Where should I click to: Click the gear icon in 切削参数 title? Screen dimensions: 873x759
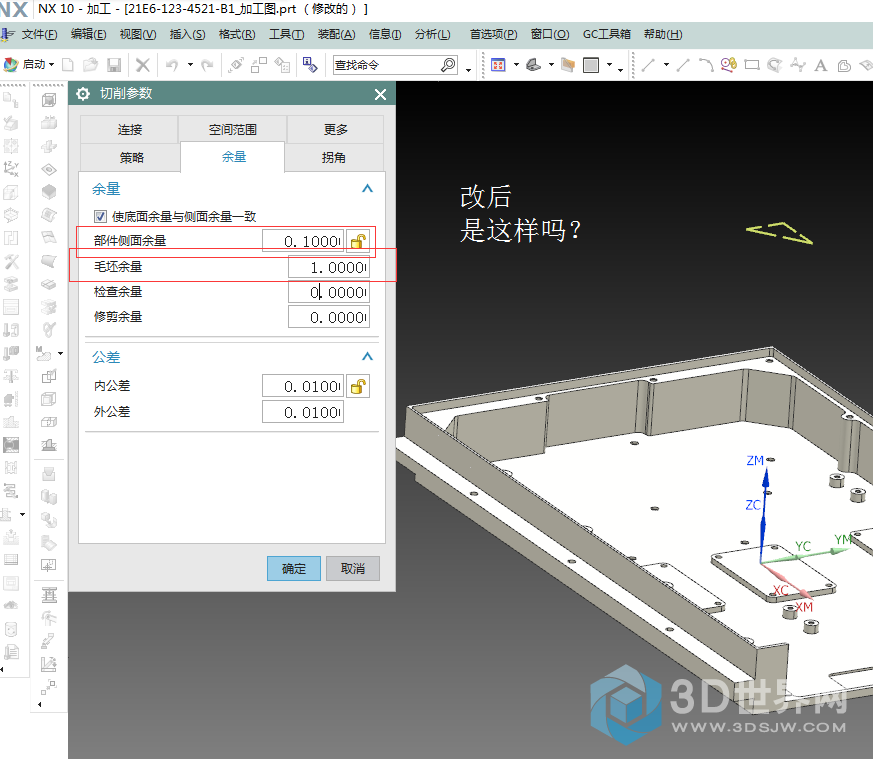tap(83, 94)
